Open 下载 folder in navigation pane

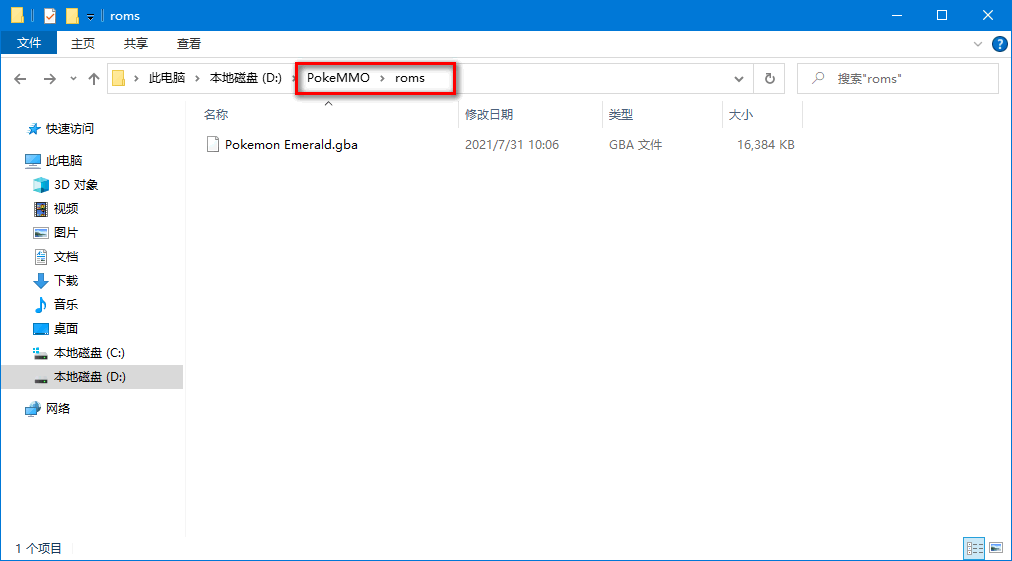pyautogui.click(x=65, y=281)
